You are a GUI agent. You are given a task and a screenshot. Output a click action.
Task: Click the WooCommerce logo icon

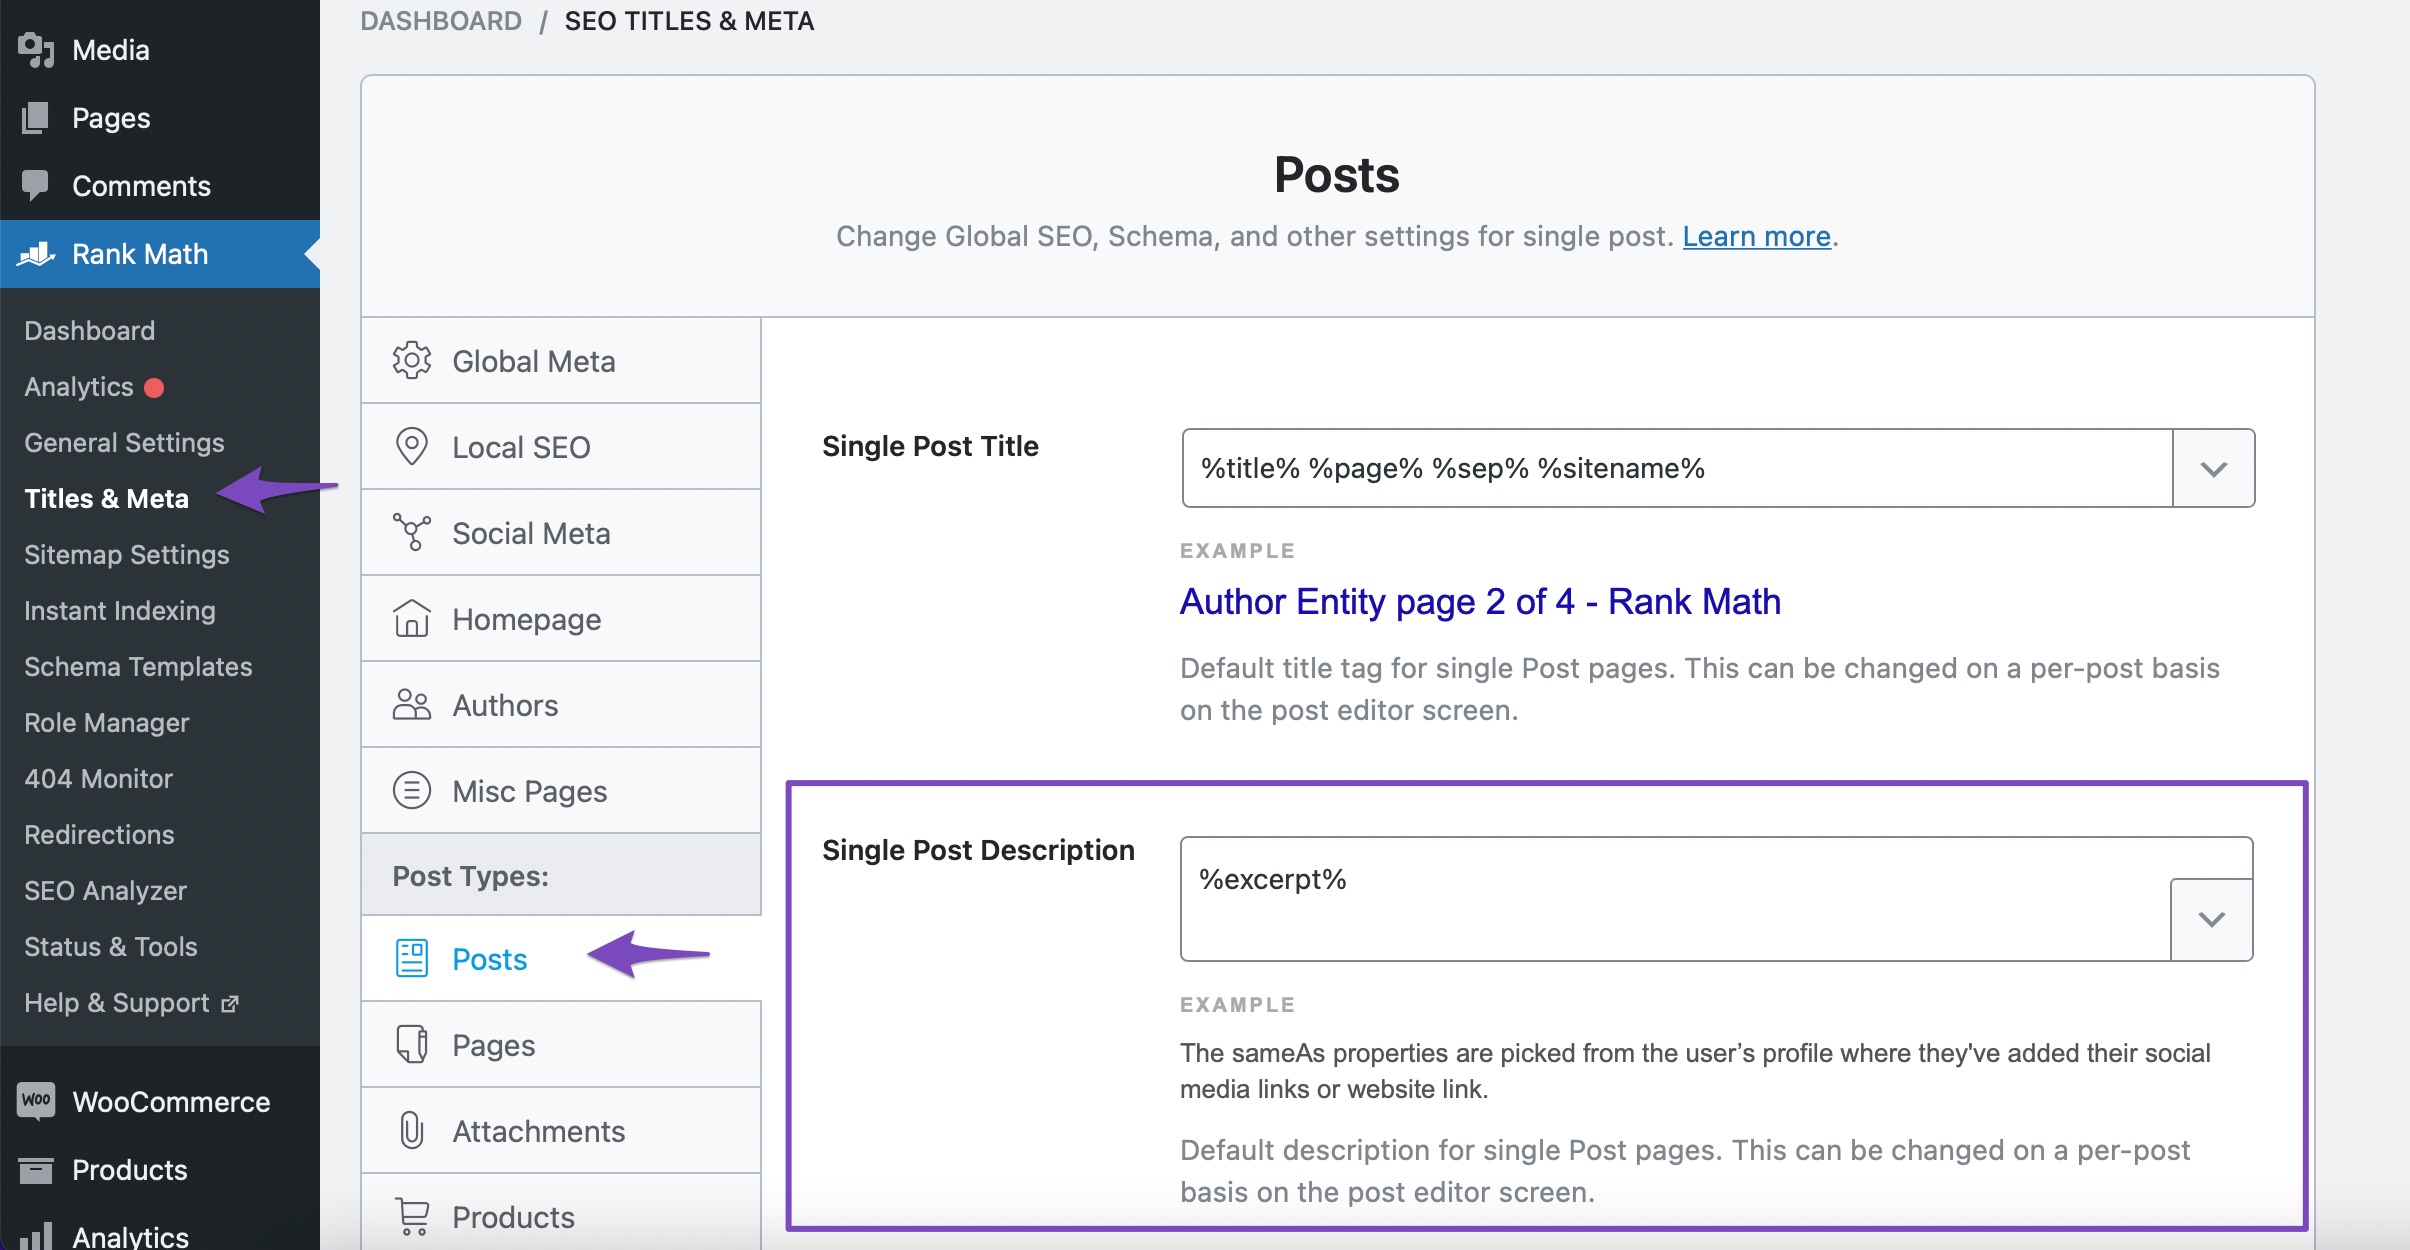(36, 1101)
